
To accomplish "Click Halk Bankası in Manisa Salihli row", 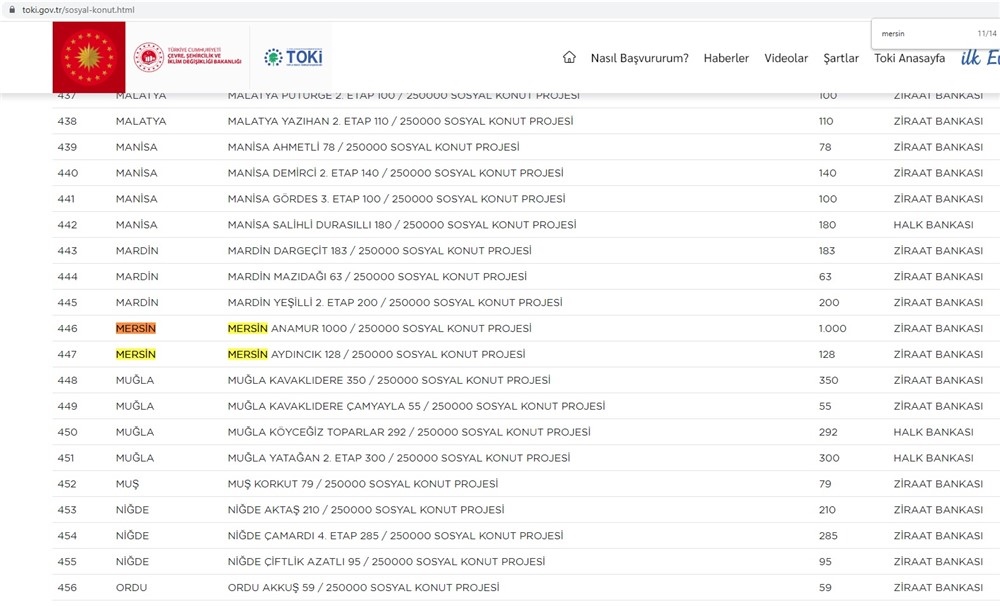I will click(933, 225).
